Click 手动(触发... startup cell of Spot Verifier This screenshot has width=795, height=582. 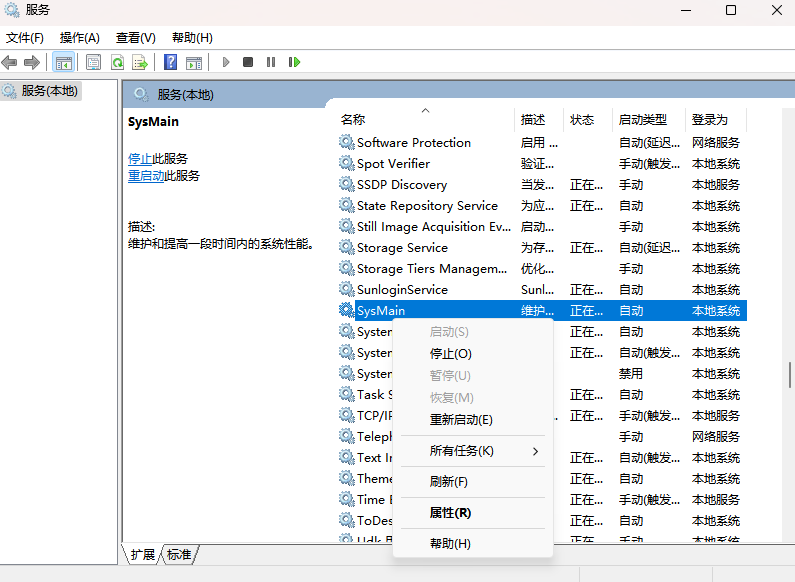tap(649, 163)
